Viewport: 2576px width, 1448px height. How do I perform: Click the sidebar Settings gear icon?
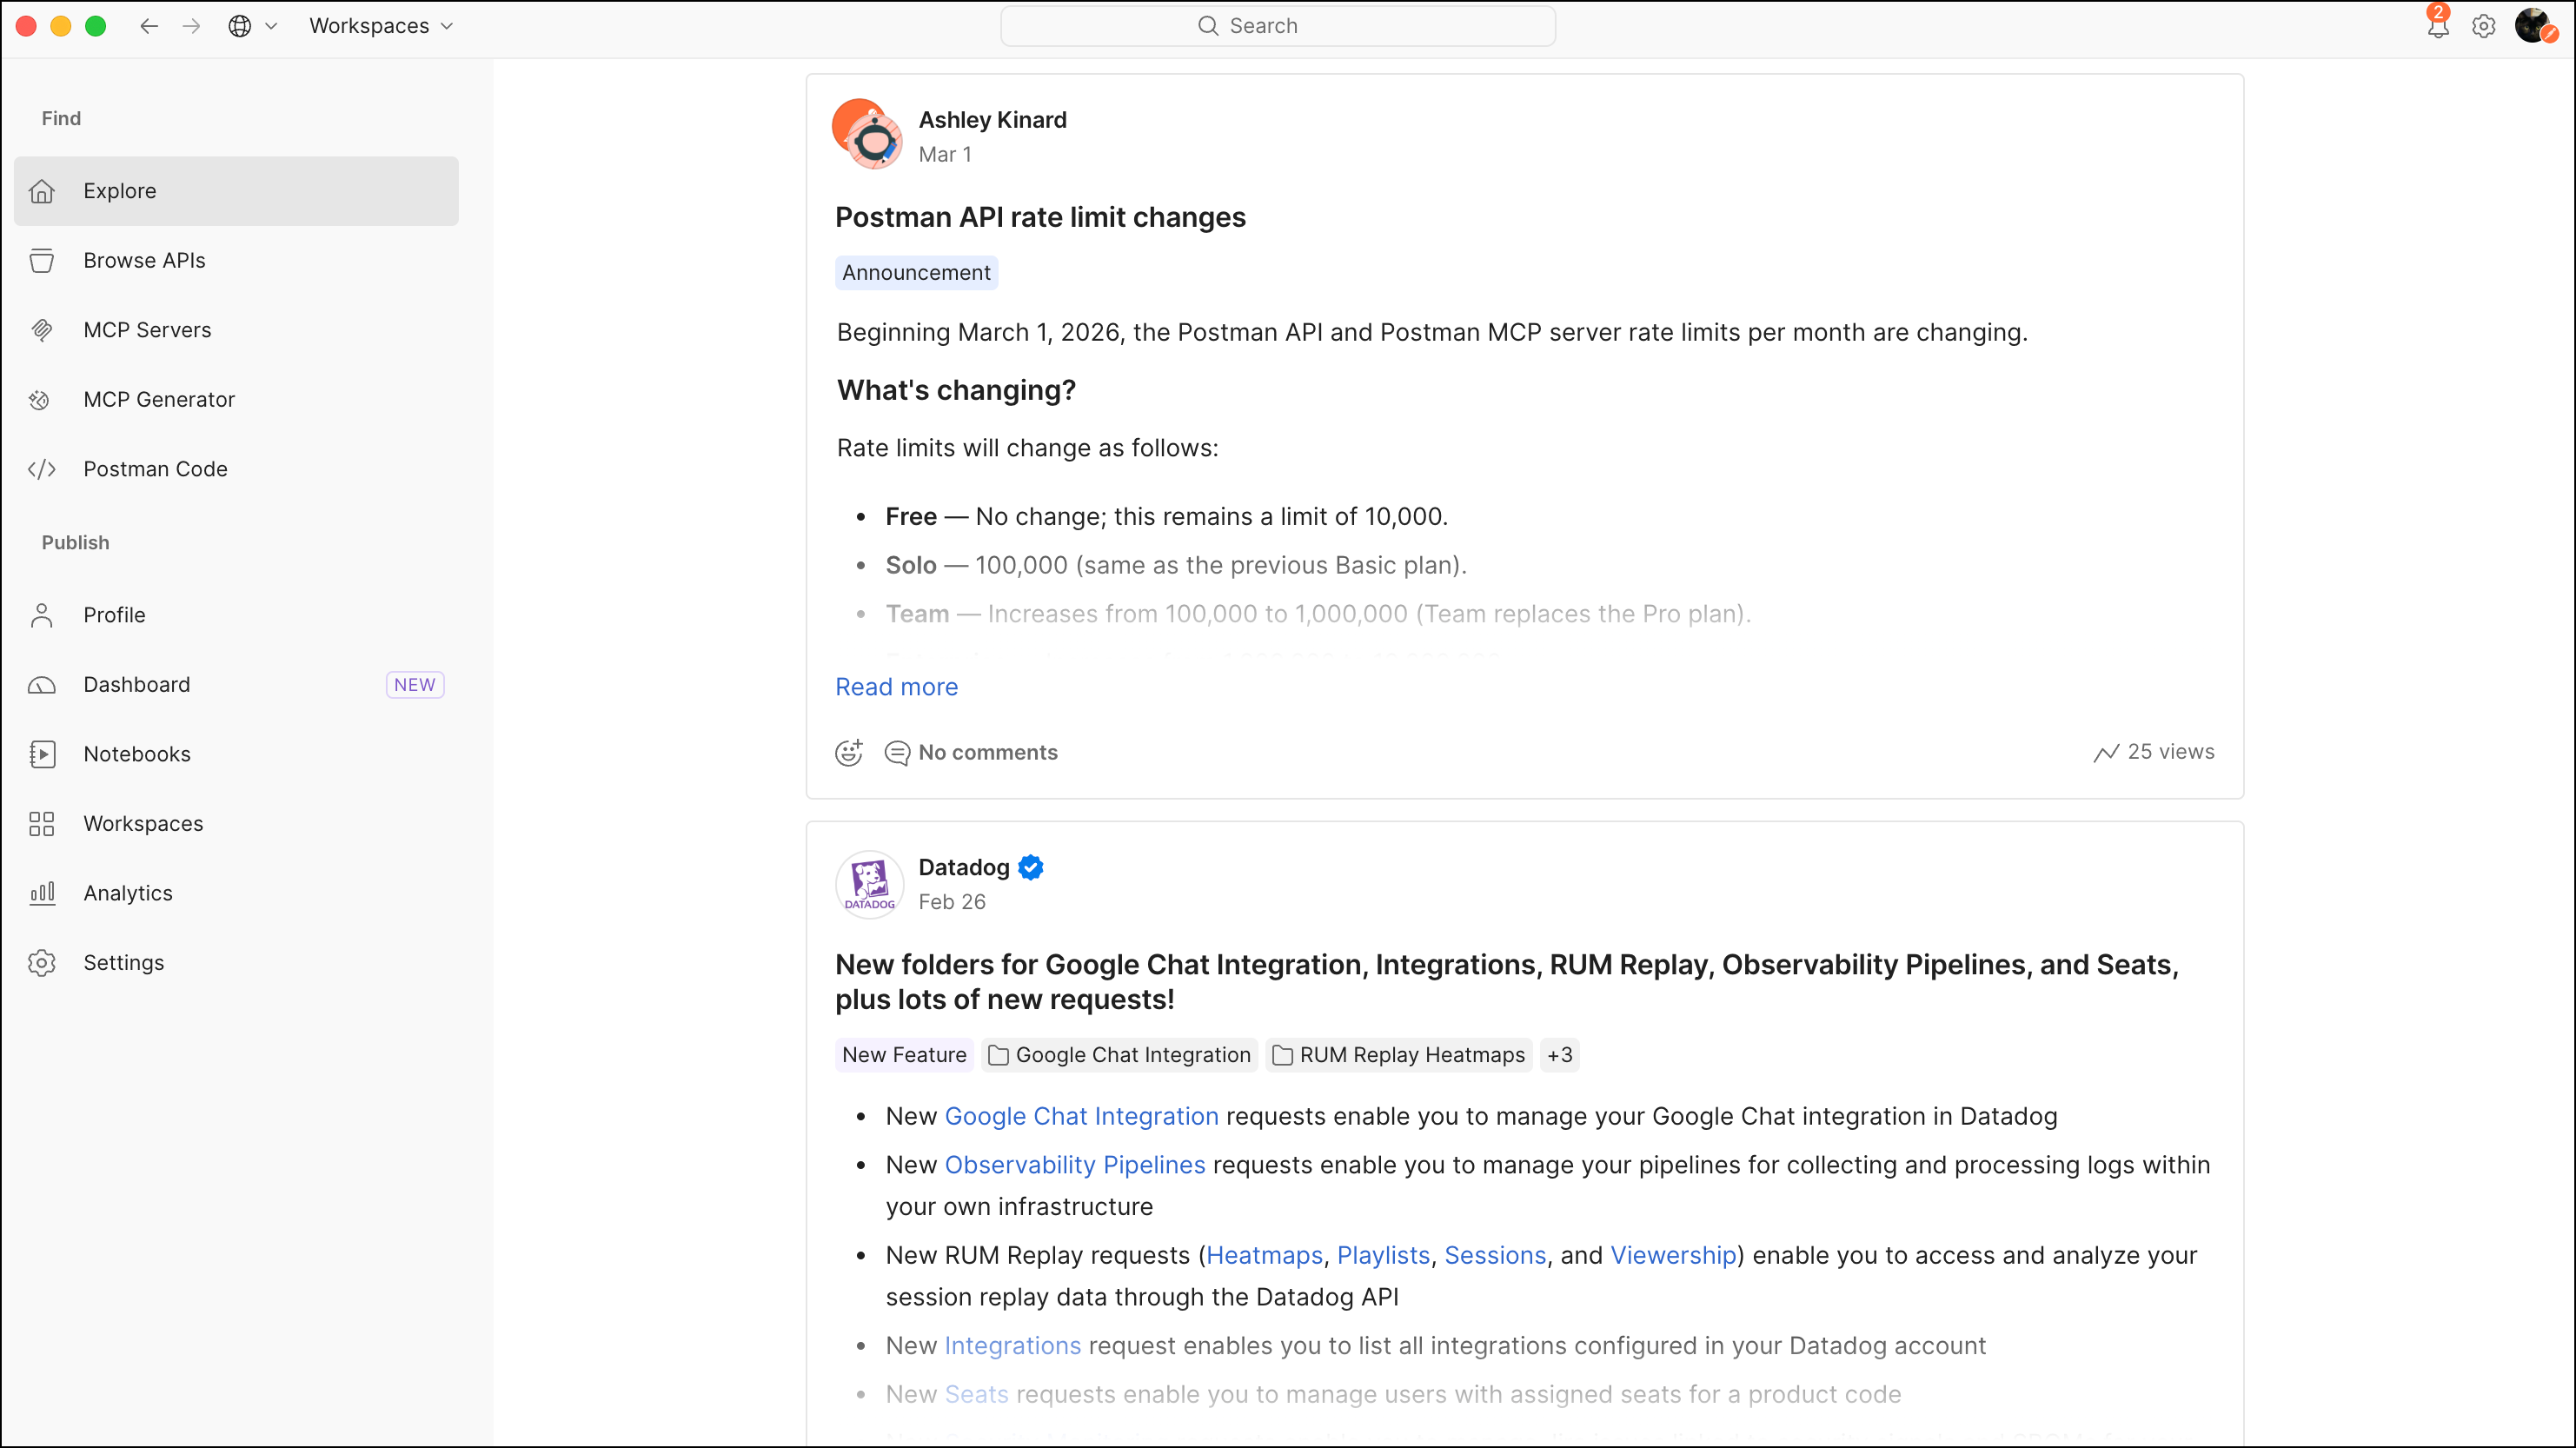click(42, 963)
